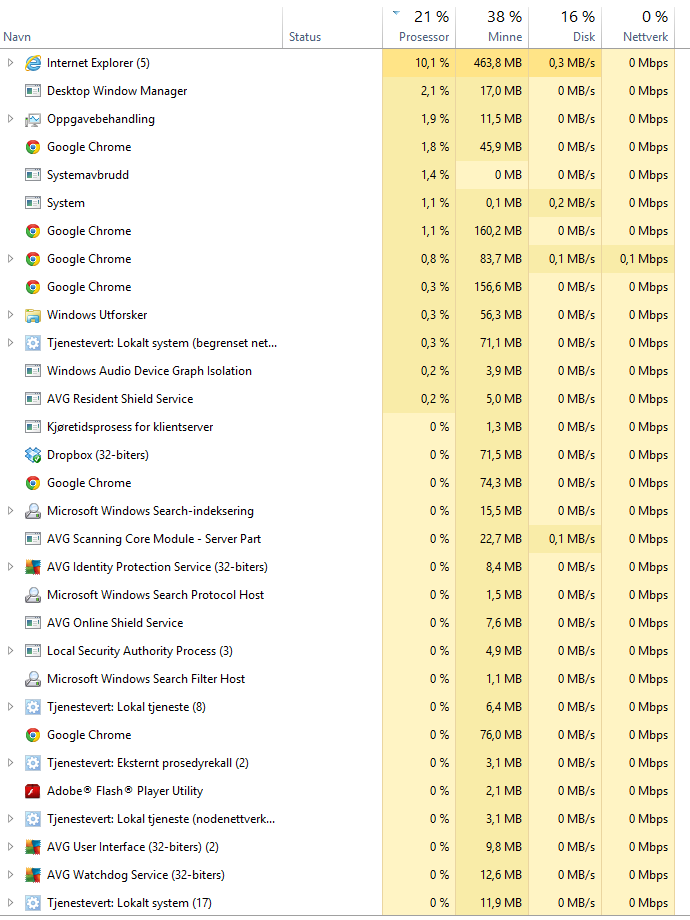Sort processes by Minne column
The image size is (690, 920).
point(492,27)
